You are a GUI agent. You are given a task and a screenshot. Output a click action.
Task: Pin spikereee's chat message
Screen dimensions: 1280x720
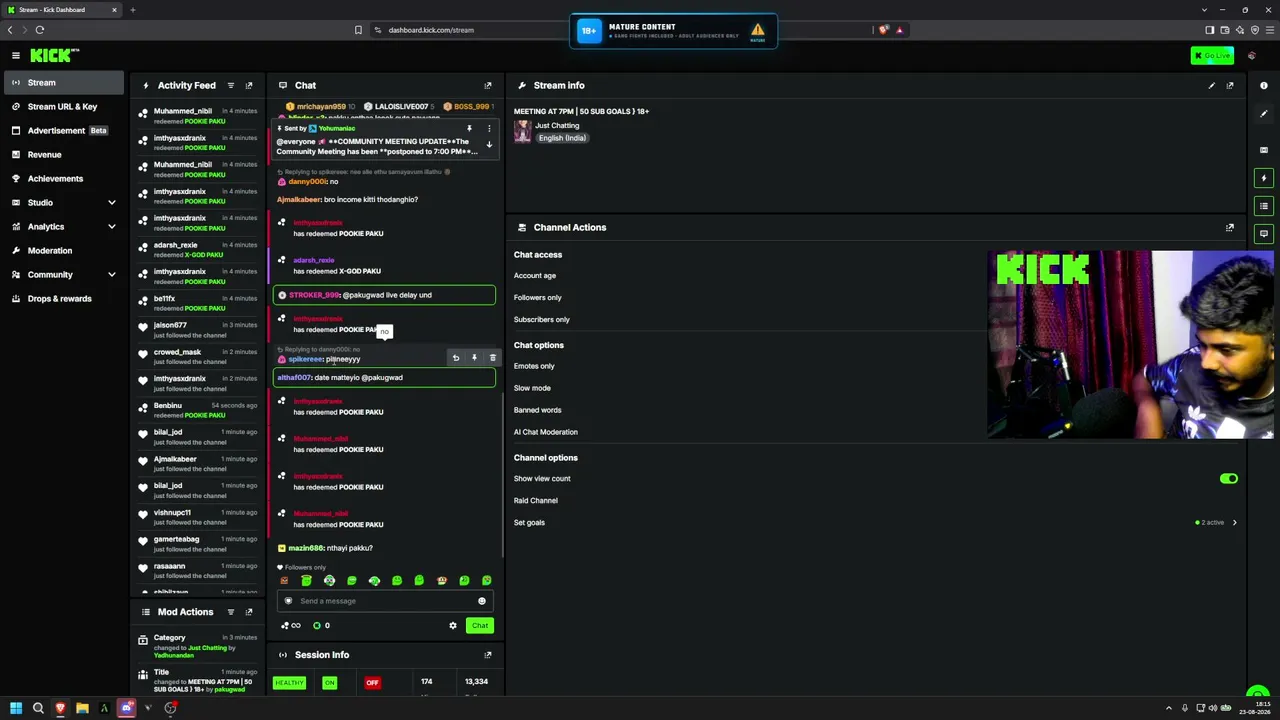[474, 358]
